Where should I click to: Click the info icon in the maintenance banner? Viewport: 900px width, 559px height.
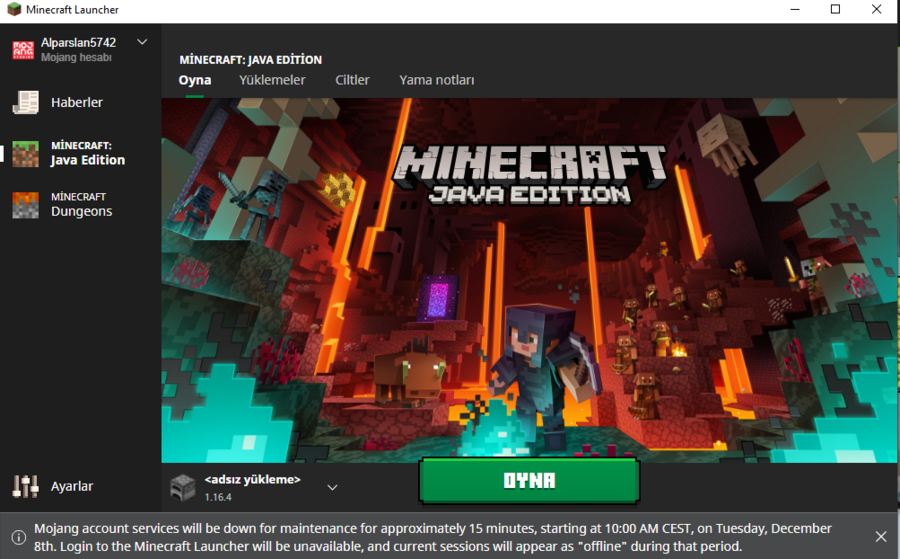pyautogui.click(x=19, y=537)
